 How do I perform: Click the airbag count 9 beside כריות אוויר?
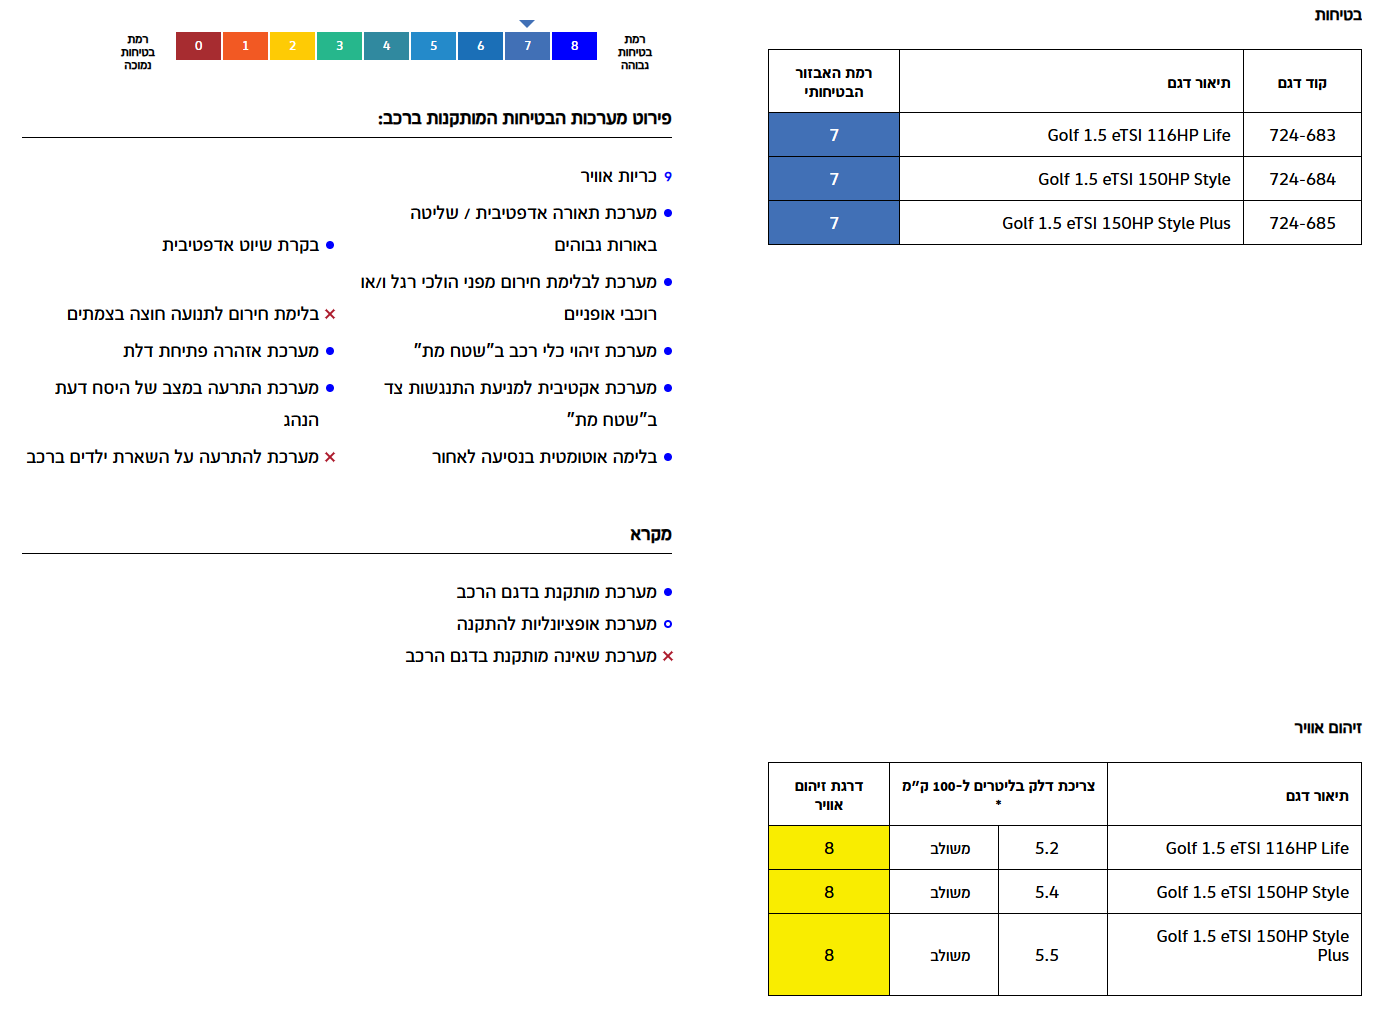tap(668, 176)
